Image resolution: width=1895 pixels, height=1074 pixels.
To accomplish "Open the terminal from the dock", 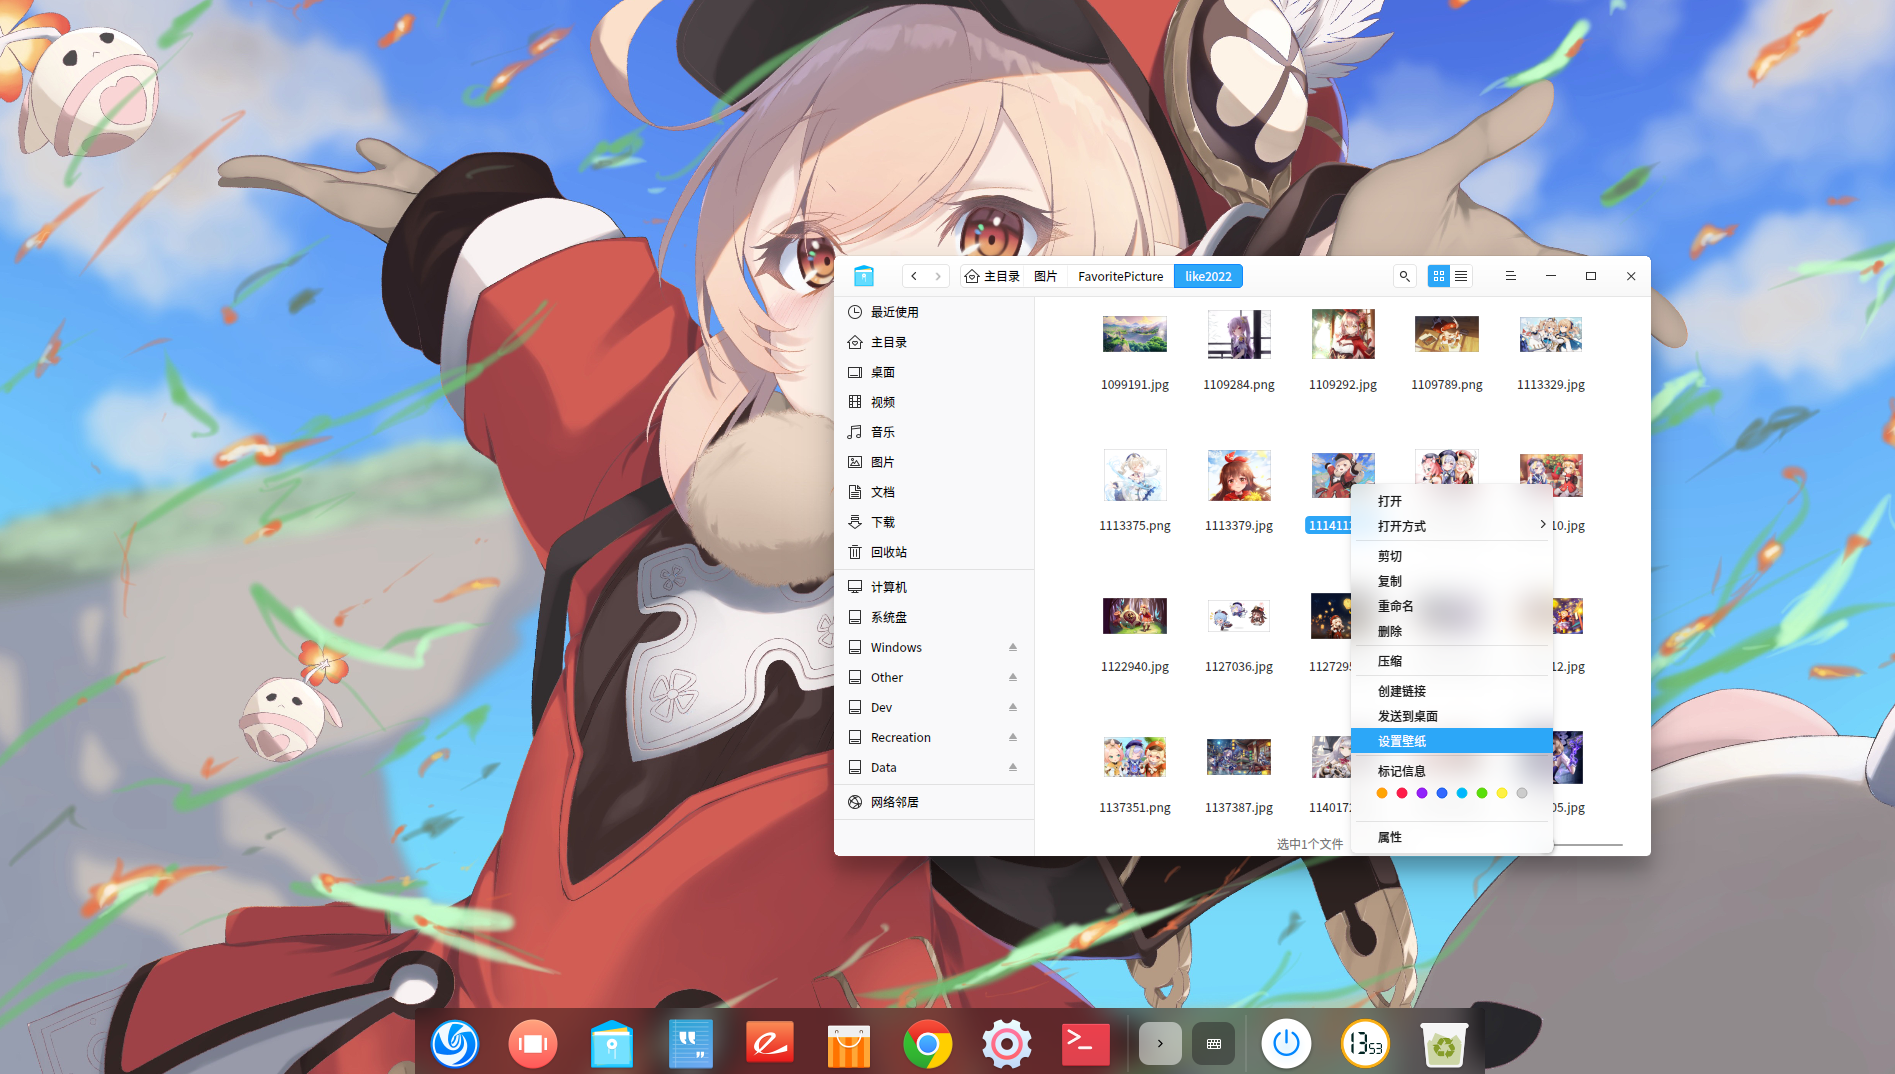I will (1085, 1044).
